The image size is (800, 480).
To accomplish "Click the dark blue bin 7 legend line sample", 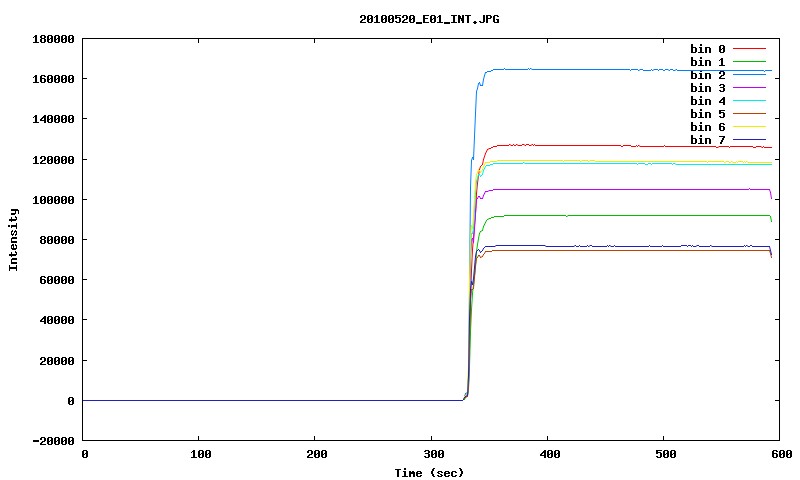I will pyautogui.click(x=749, y=140).
